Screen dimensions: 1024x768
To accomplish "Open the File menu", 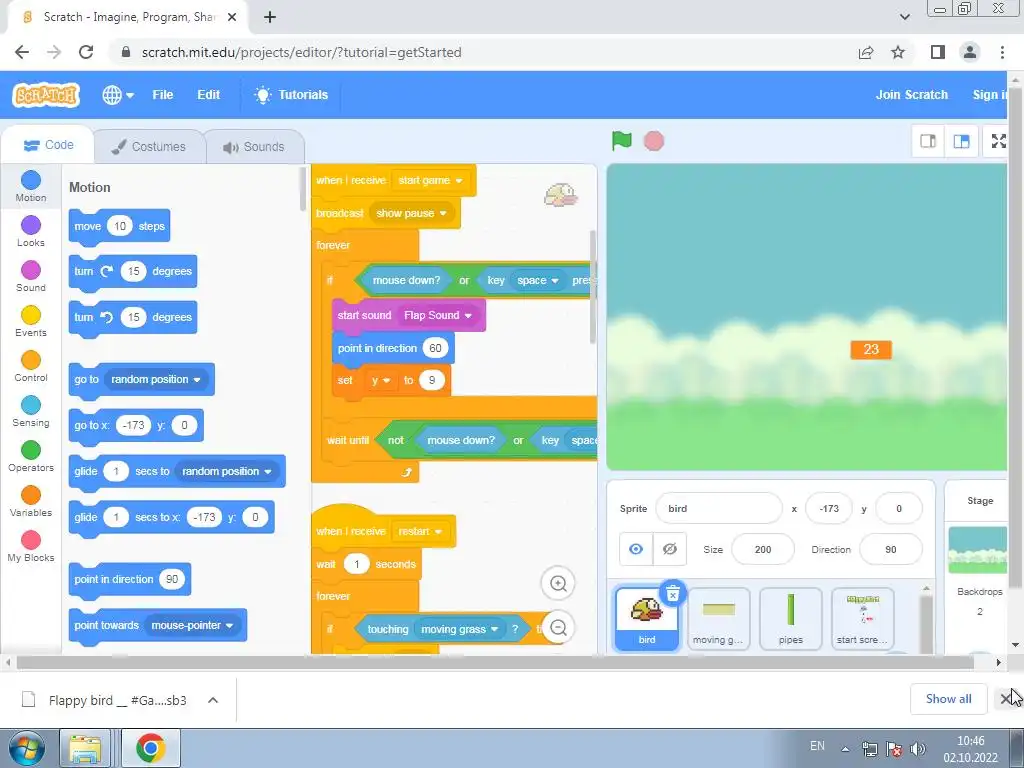I will (x=163, y=95).
